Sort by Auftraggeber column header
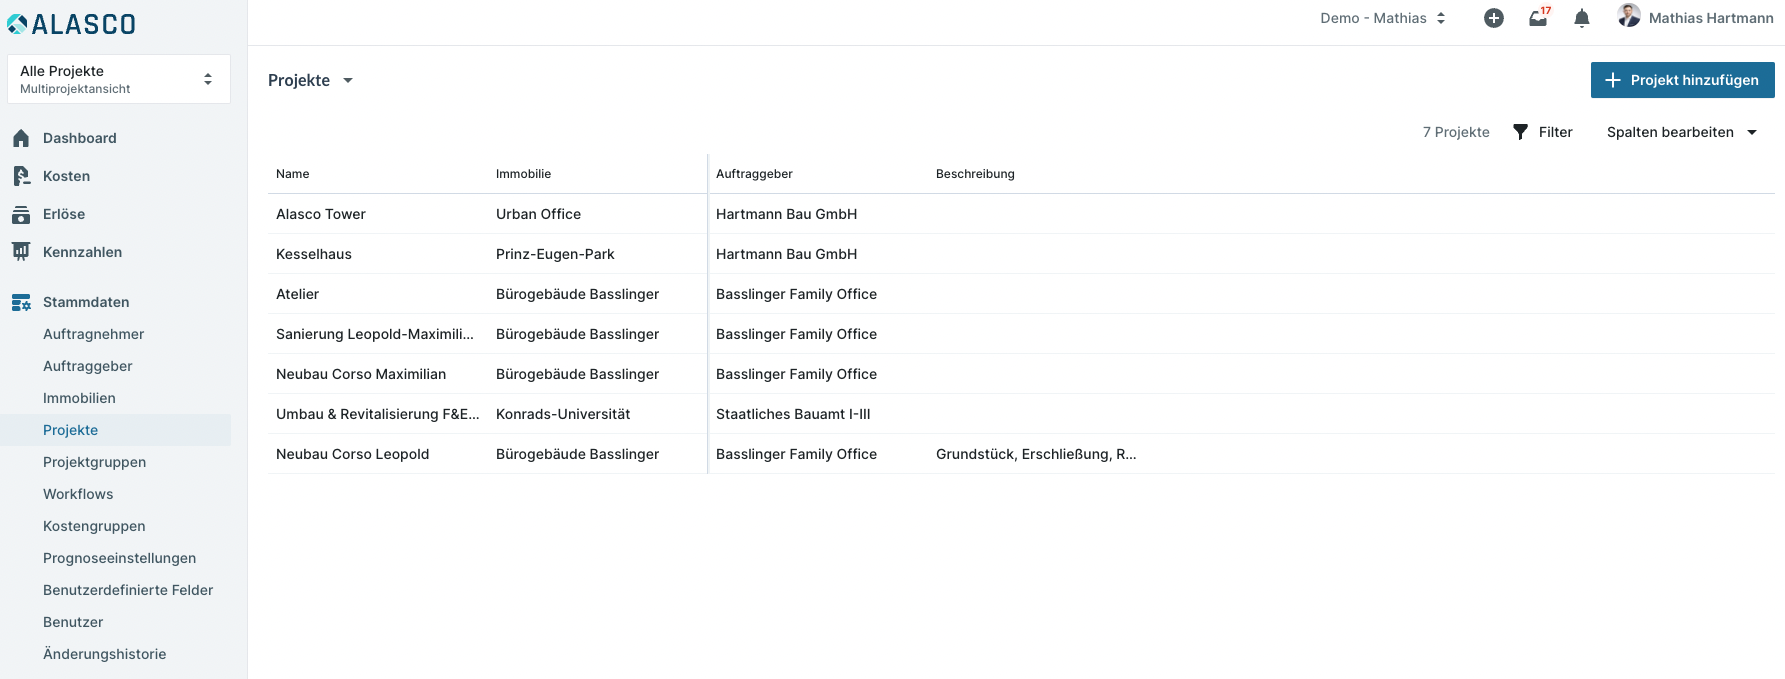Screen dimensions: 1785x679 pyautogui.click(x=755, y=174)
